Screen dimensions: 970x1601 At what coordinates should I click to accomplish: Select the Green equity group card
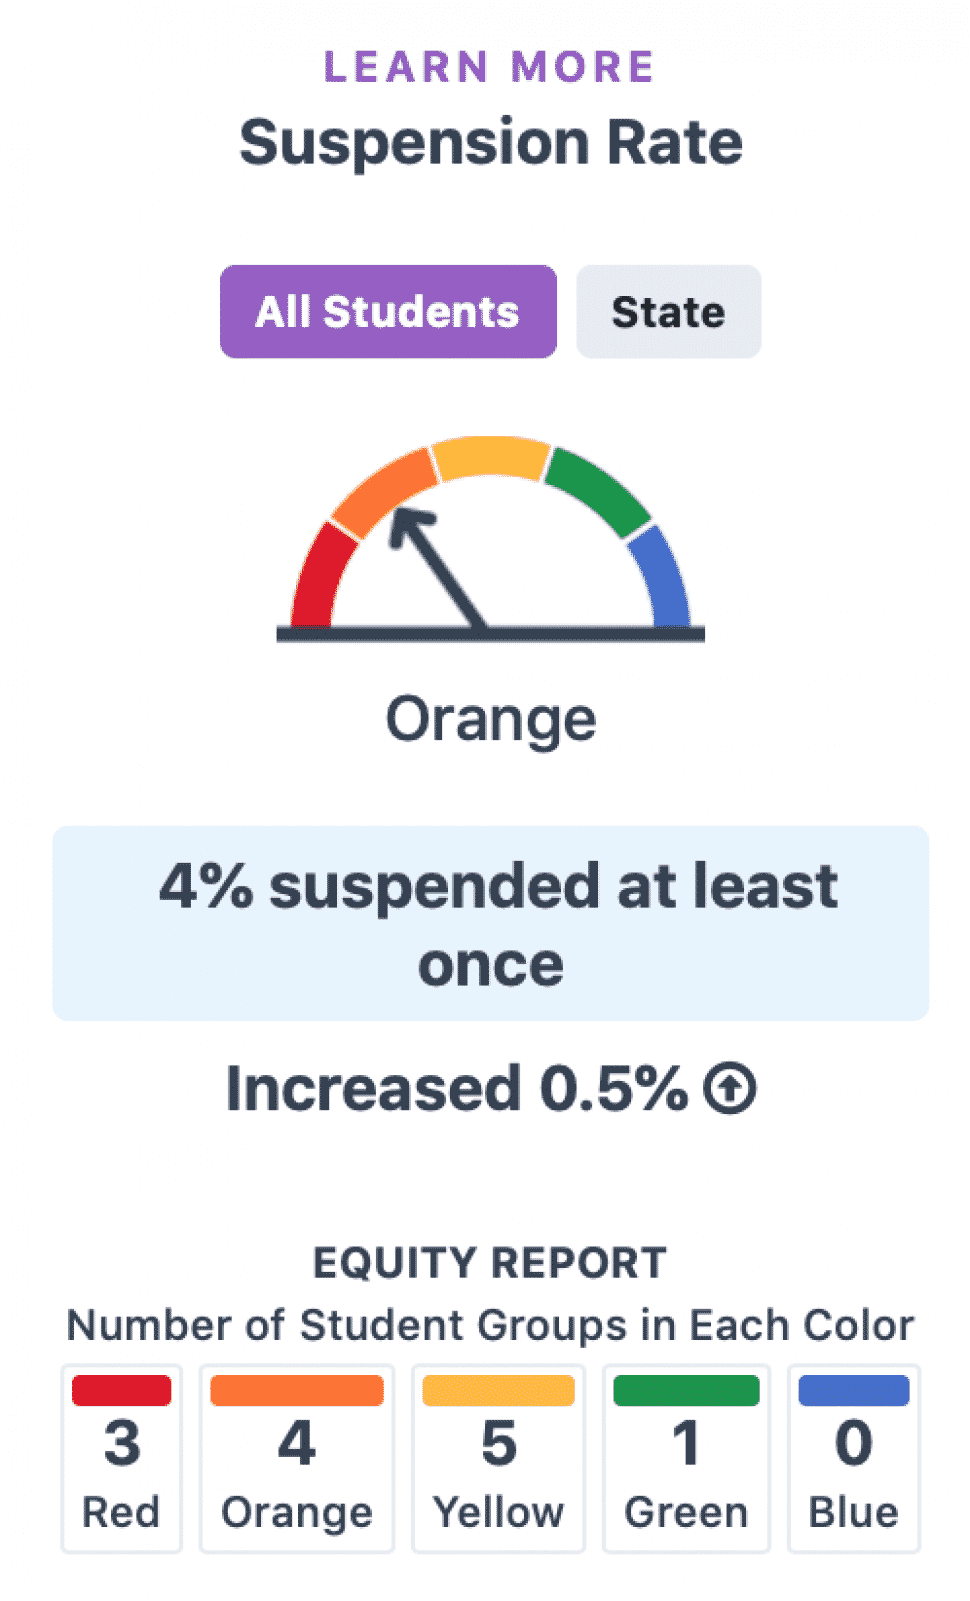pos(686,1458)
